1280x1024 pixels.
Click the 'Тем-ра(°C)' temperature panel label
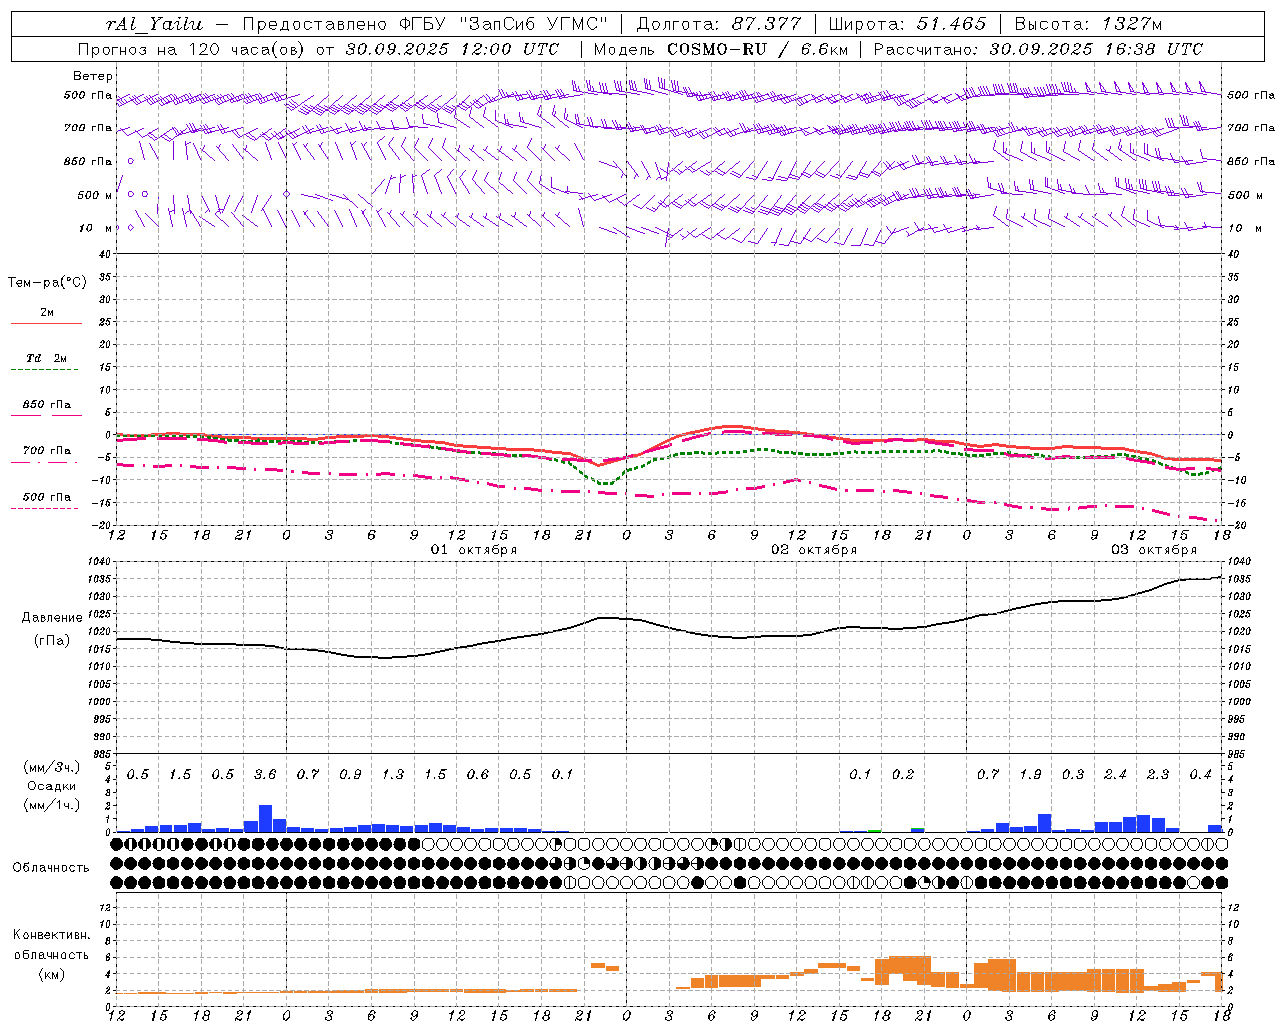click(x=47, y=283)
